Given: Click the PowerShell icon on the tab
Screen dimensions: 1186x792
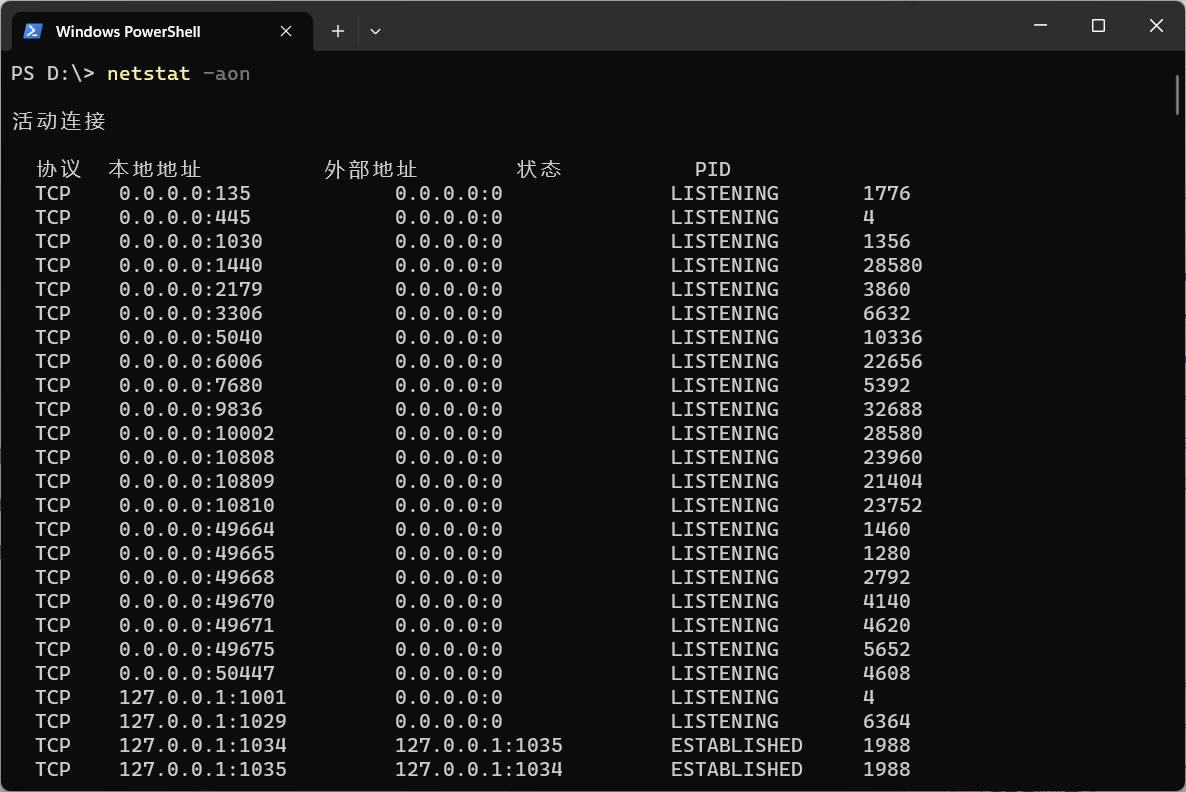Looking at the screenshot, I should pyautogui.click(x=32, y=31).
